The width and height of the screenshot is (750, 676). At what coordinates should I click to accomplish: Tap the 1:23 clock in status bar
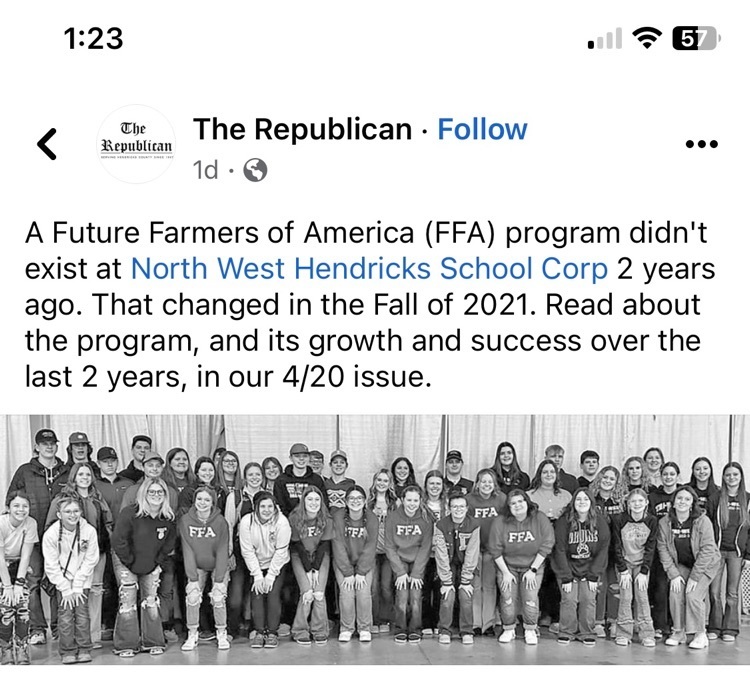(x=93, y=39)
